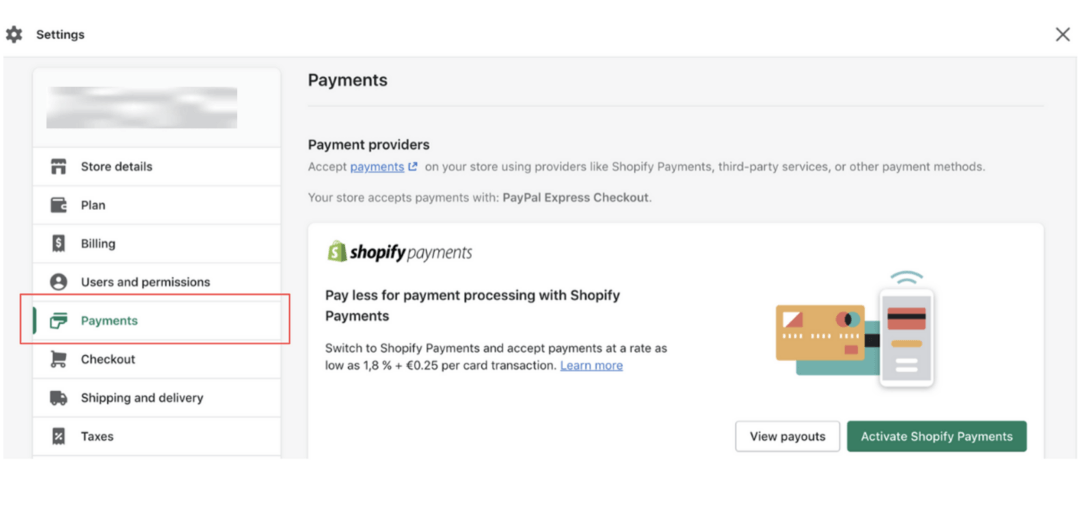The height and width of the screenshot is (528, 1080).
Task: Open the Store details menu item
Action: (117, 167)
